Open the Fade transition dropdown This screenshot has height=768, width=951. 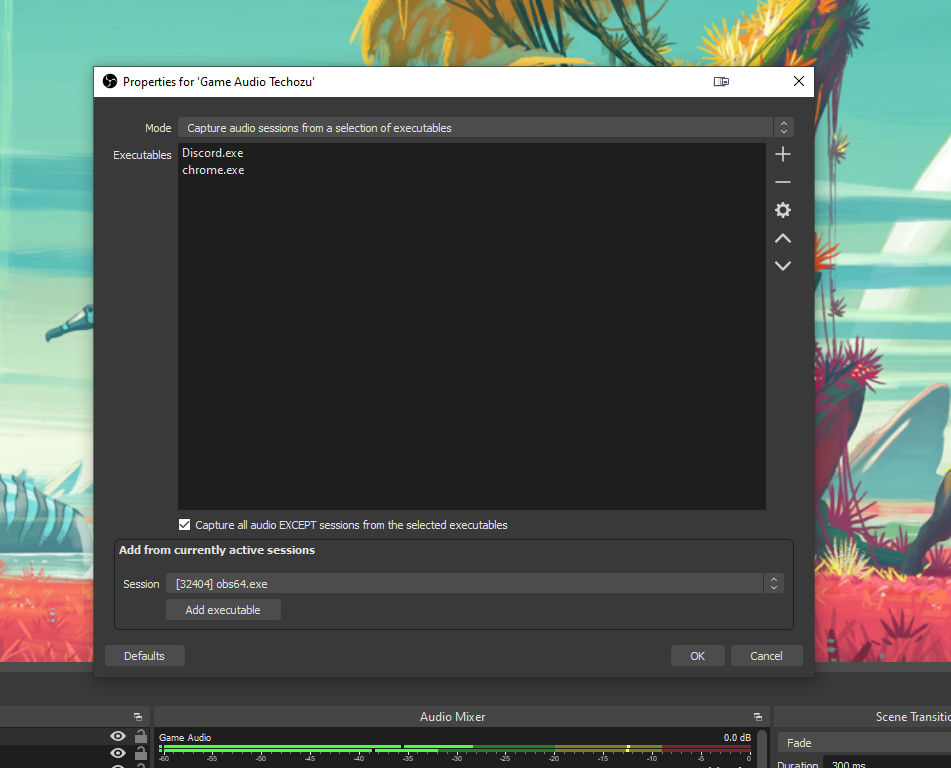pyautogui.click(x=864, y=743)
